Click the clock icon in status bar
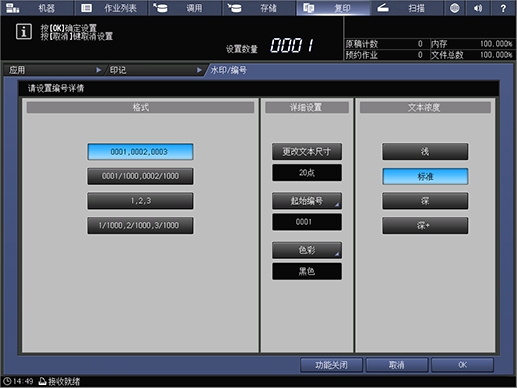This screenshot has height=388, width=517. click(7, 381)
